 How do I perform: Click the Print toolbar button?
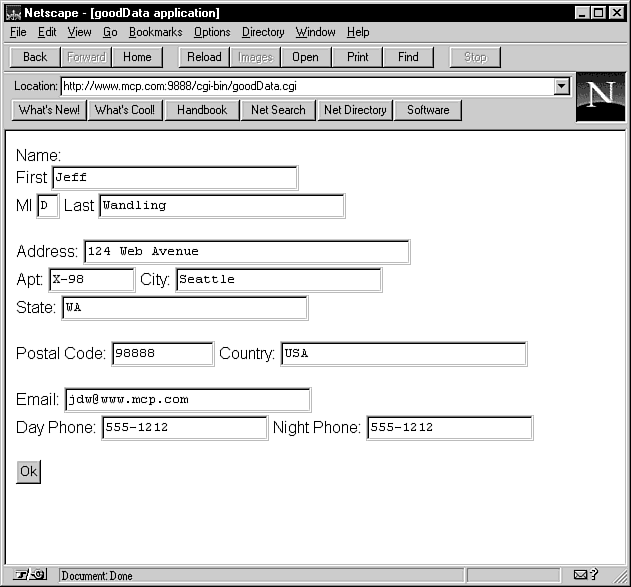(x=357, y=57)
